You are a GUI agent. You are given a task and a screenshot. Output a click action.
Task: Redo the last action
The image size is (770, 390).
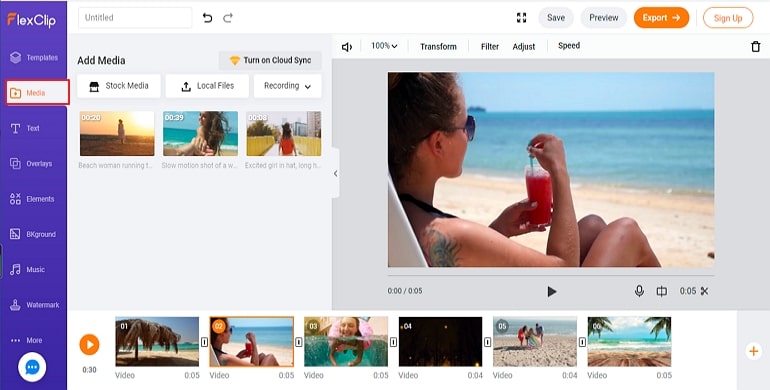[x=228, y=18]
